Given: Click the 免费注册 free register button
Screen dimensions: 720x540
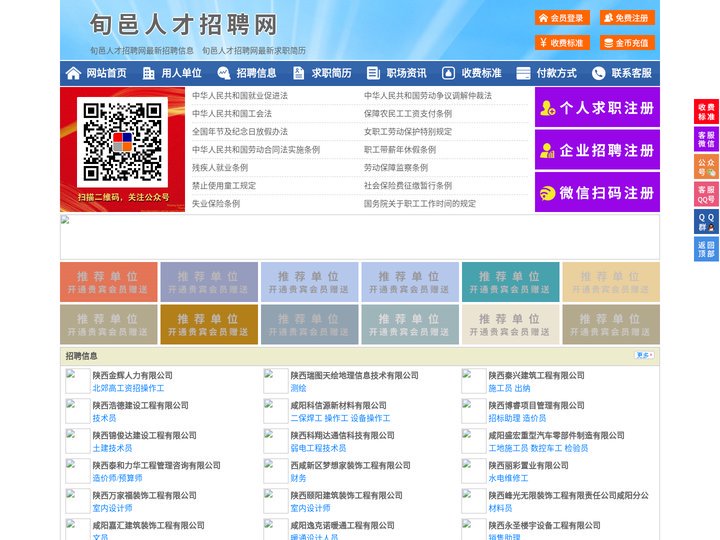Looking at the screenshot, I should pos(627,18).
